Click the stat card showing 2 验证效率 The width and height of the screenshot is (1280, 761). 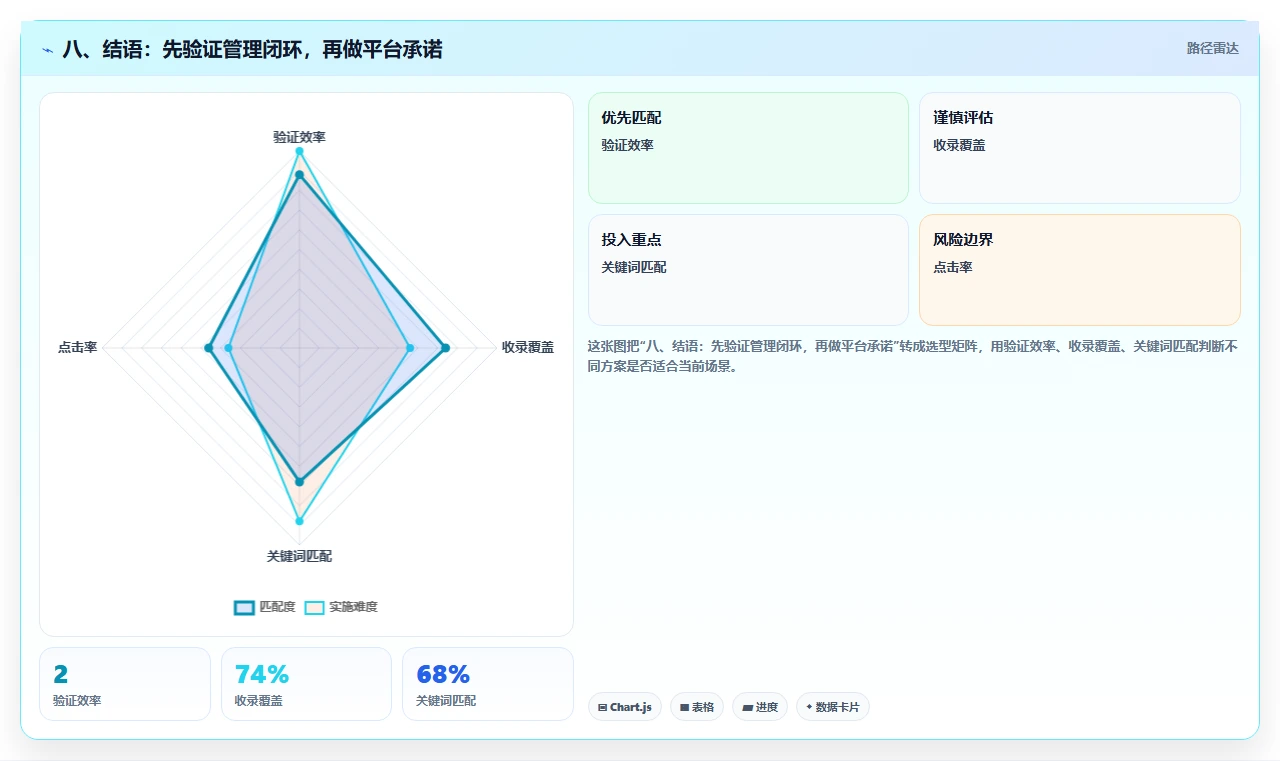[125, 684]
